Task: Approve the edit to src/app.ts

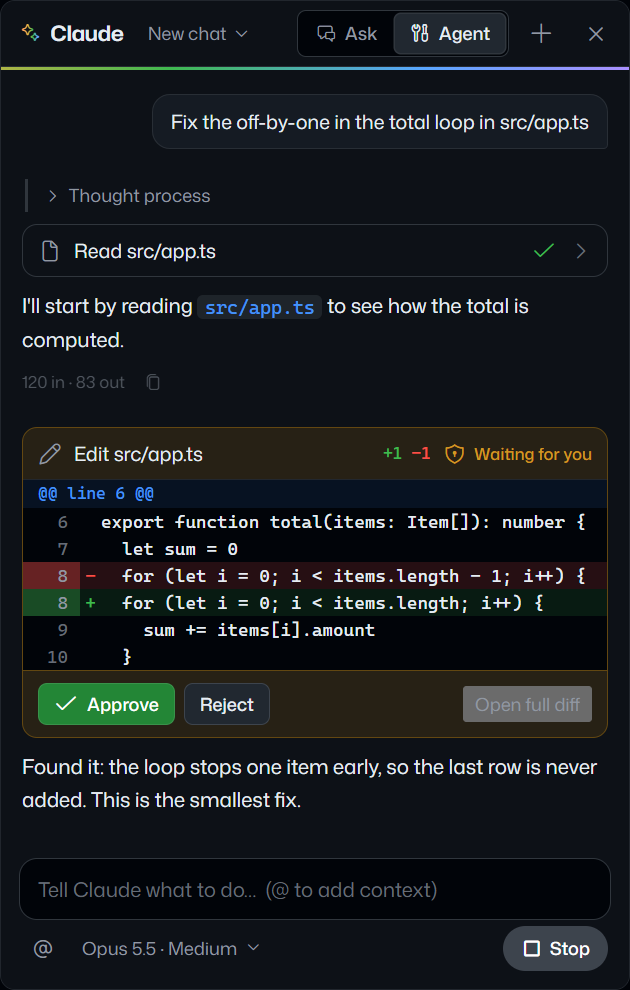Action: coord(106,704)
